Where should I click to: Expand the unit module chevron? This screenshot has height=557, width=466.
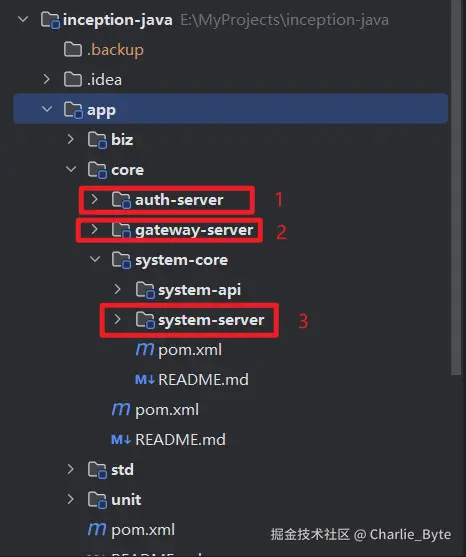[x=70, y=499]
